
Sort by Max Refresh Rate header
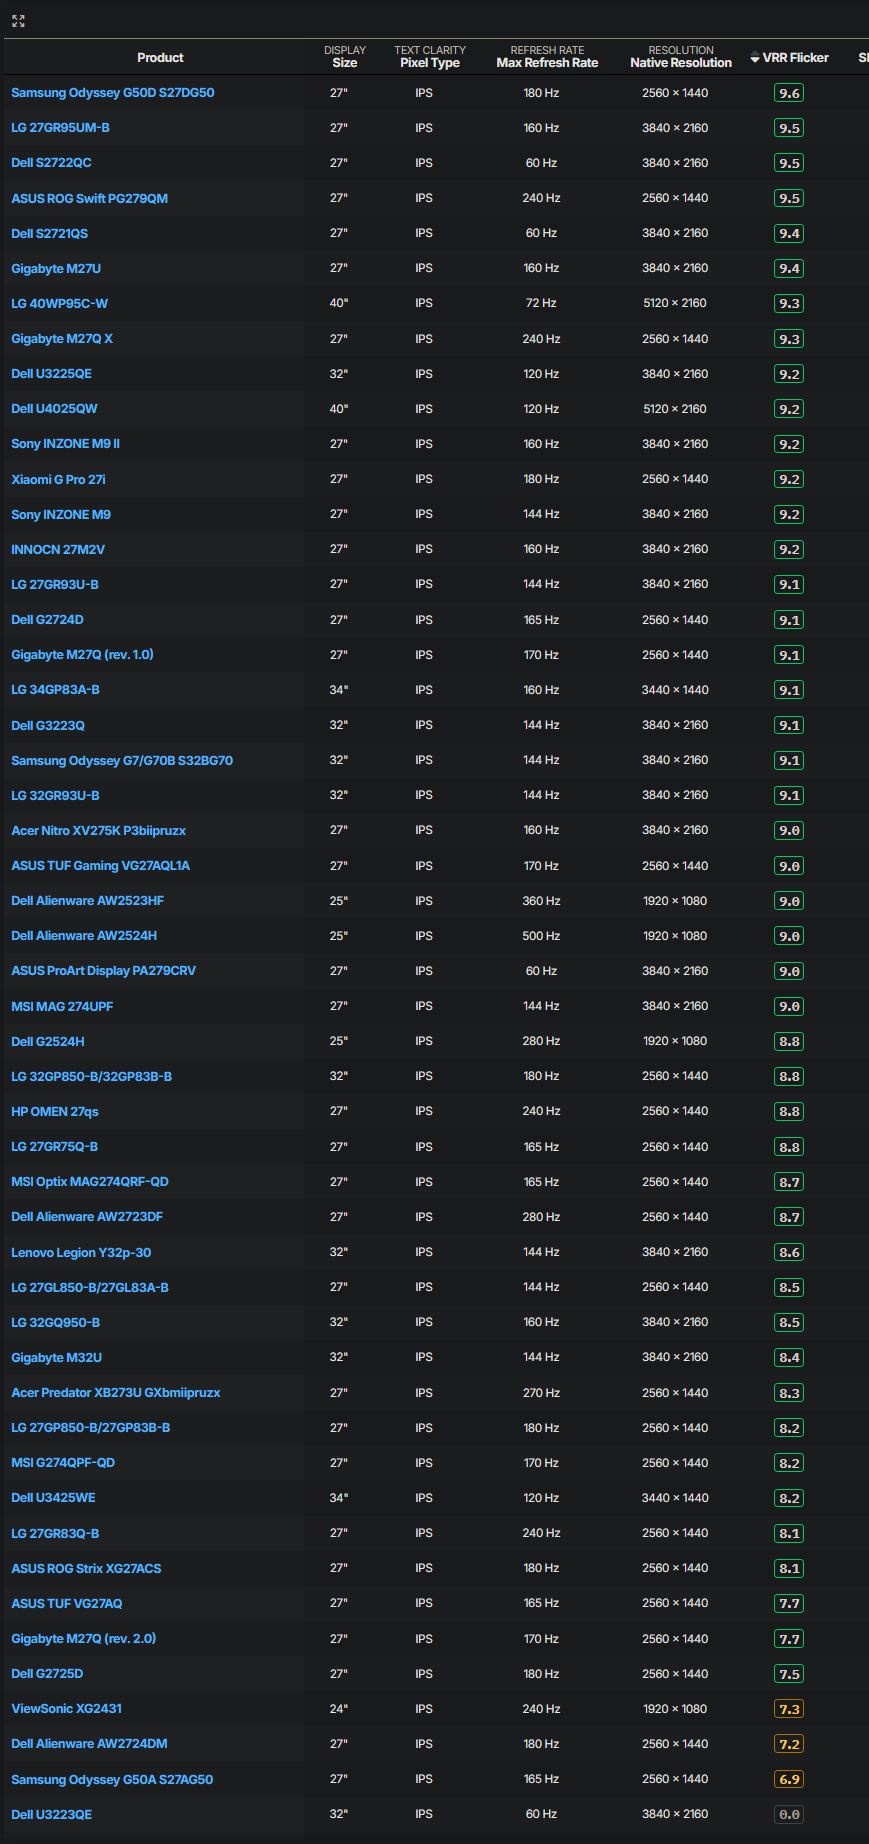(547, 57)
